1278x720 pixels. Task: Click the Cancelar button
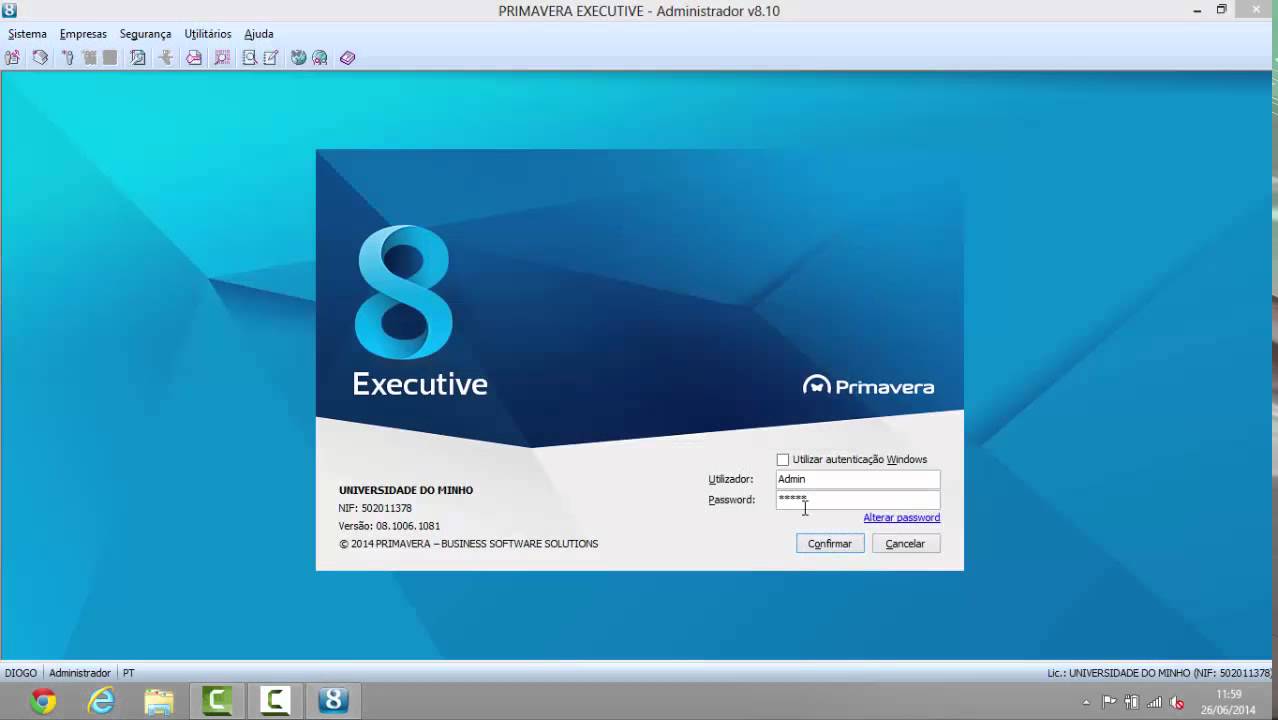[x=905, y=544]
